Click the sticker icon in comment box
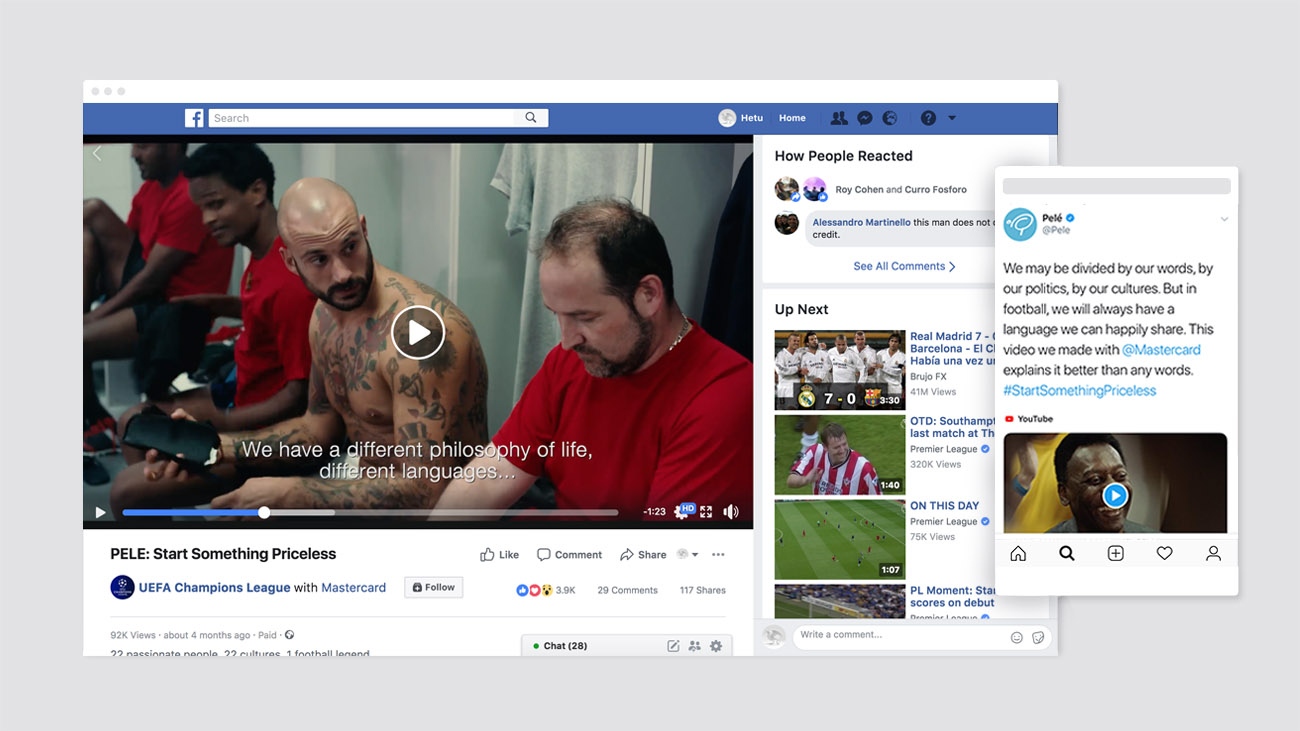This screenshot has width=1300, height=731. pyautogui.click(x=1038, y=637)
